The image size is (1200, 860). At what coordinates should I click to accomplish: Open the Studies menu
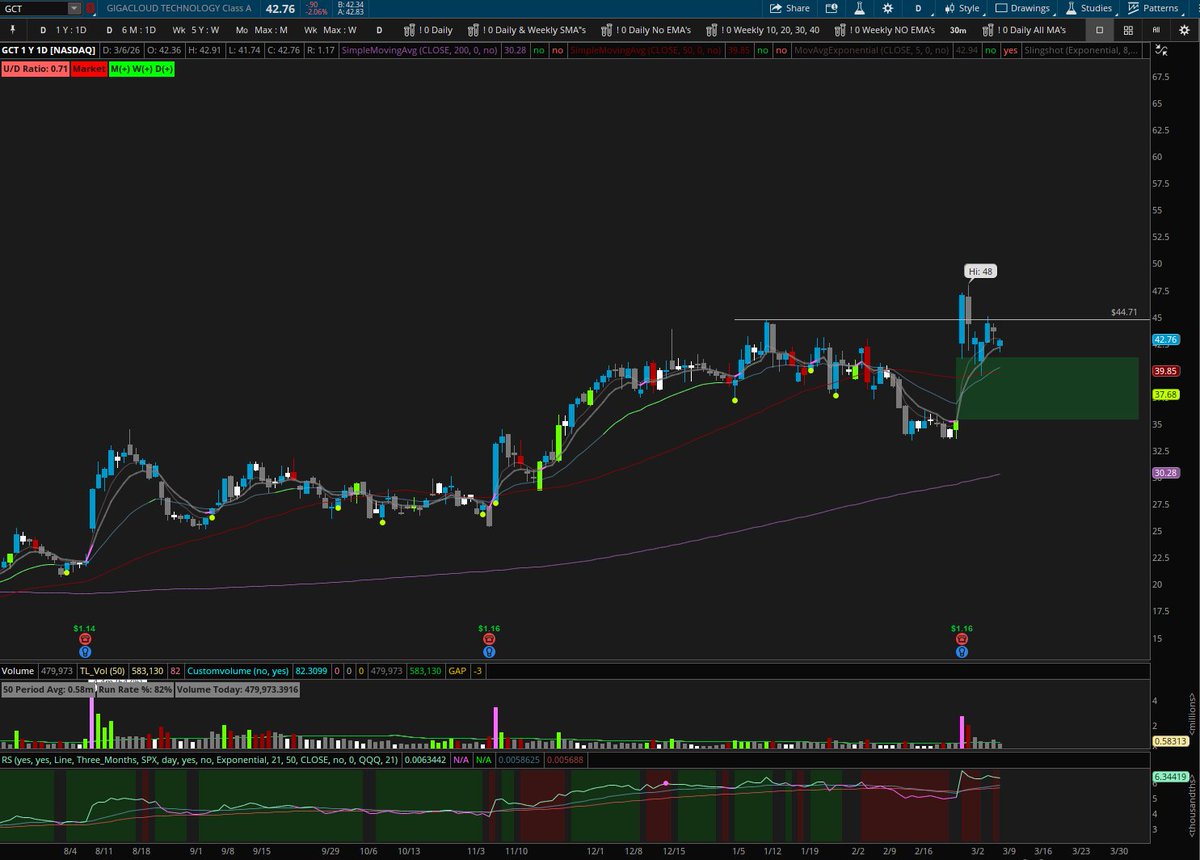point(1088,8)
